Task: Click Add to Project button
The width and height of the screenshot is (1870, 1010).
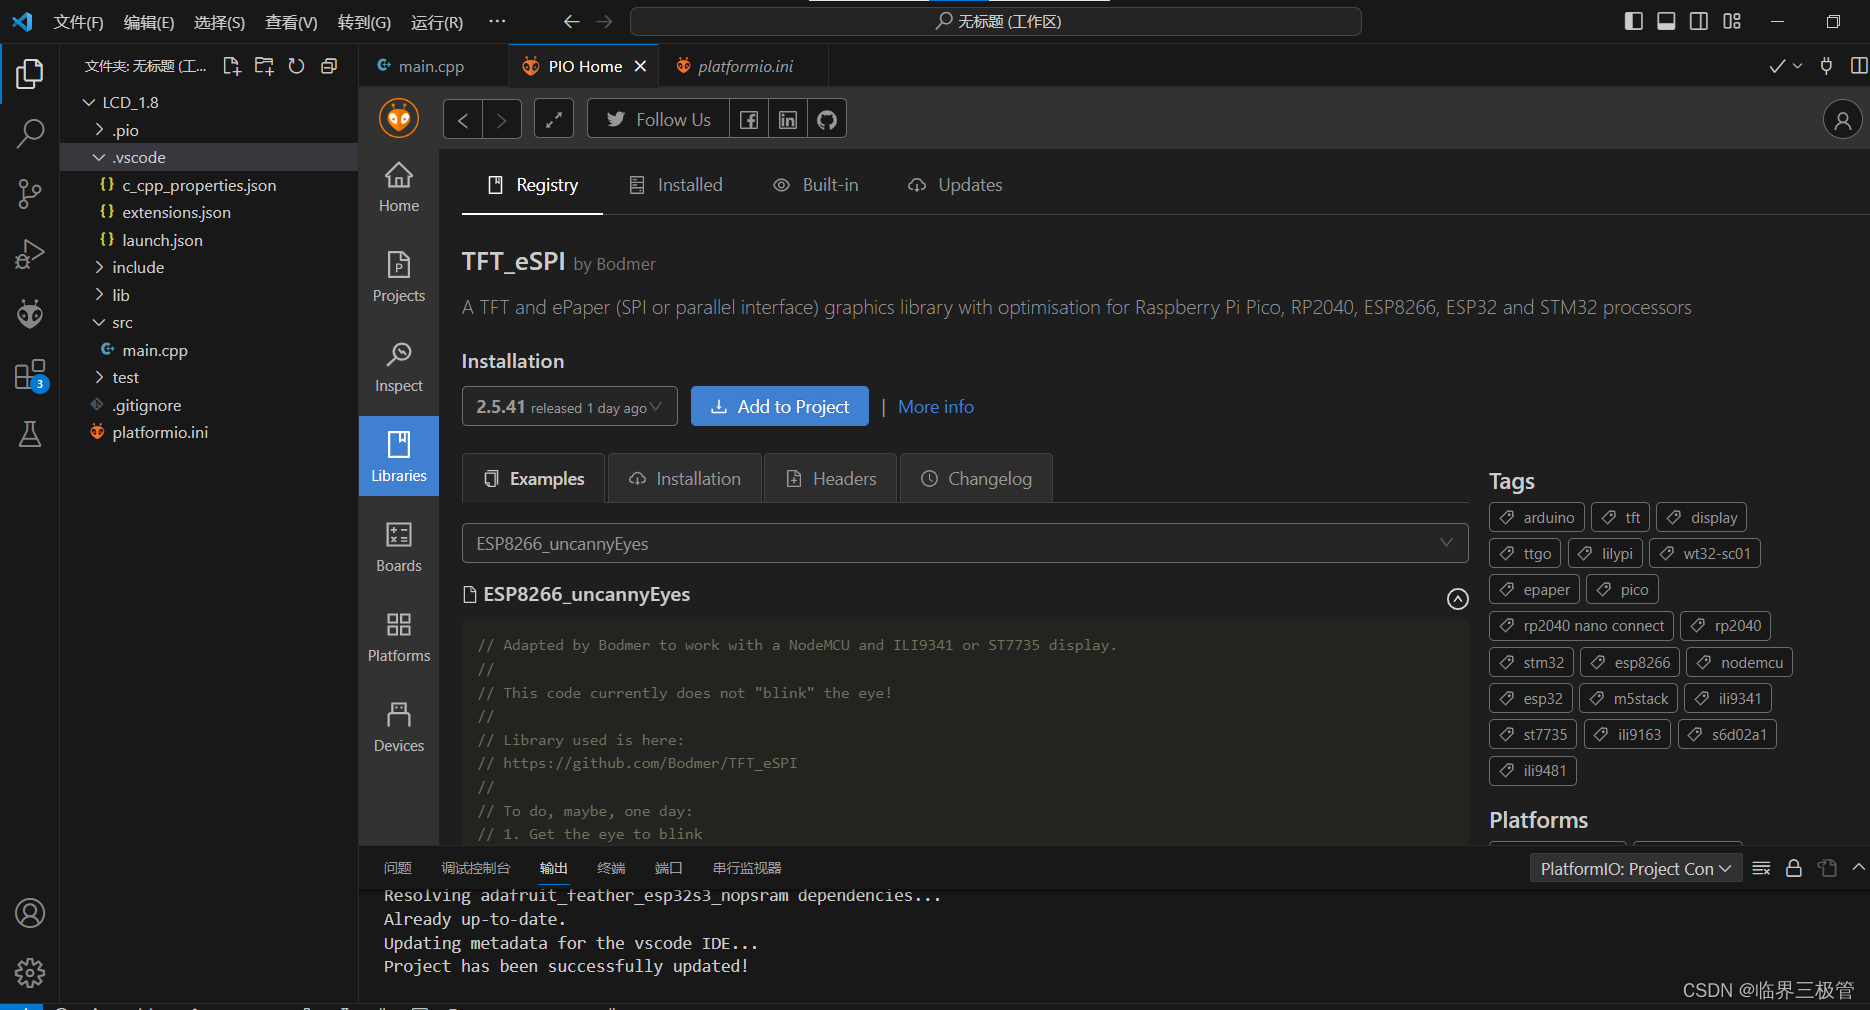Action: coord(780,406)
